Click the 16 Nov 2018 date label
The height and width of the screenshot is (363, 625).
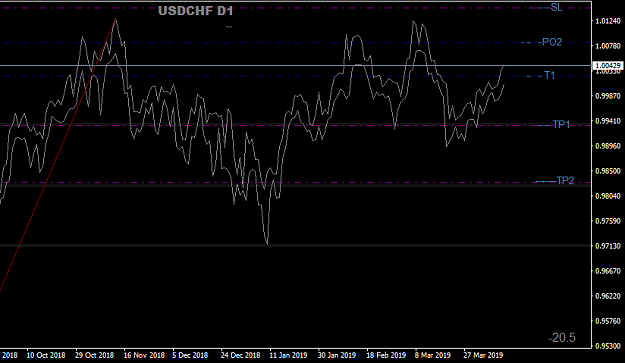(x=144, y=355)
